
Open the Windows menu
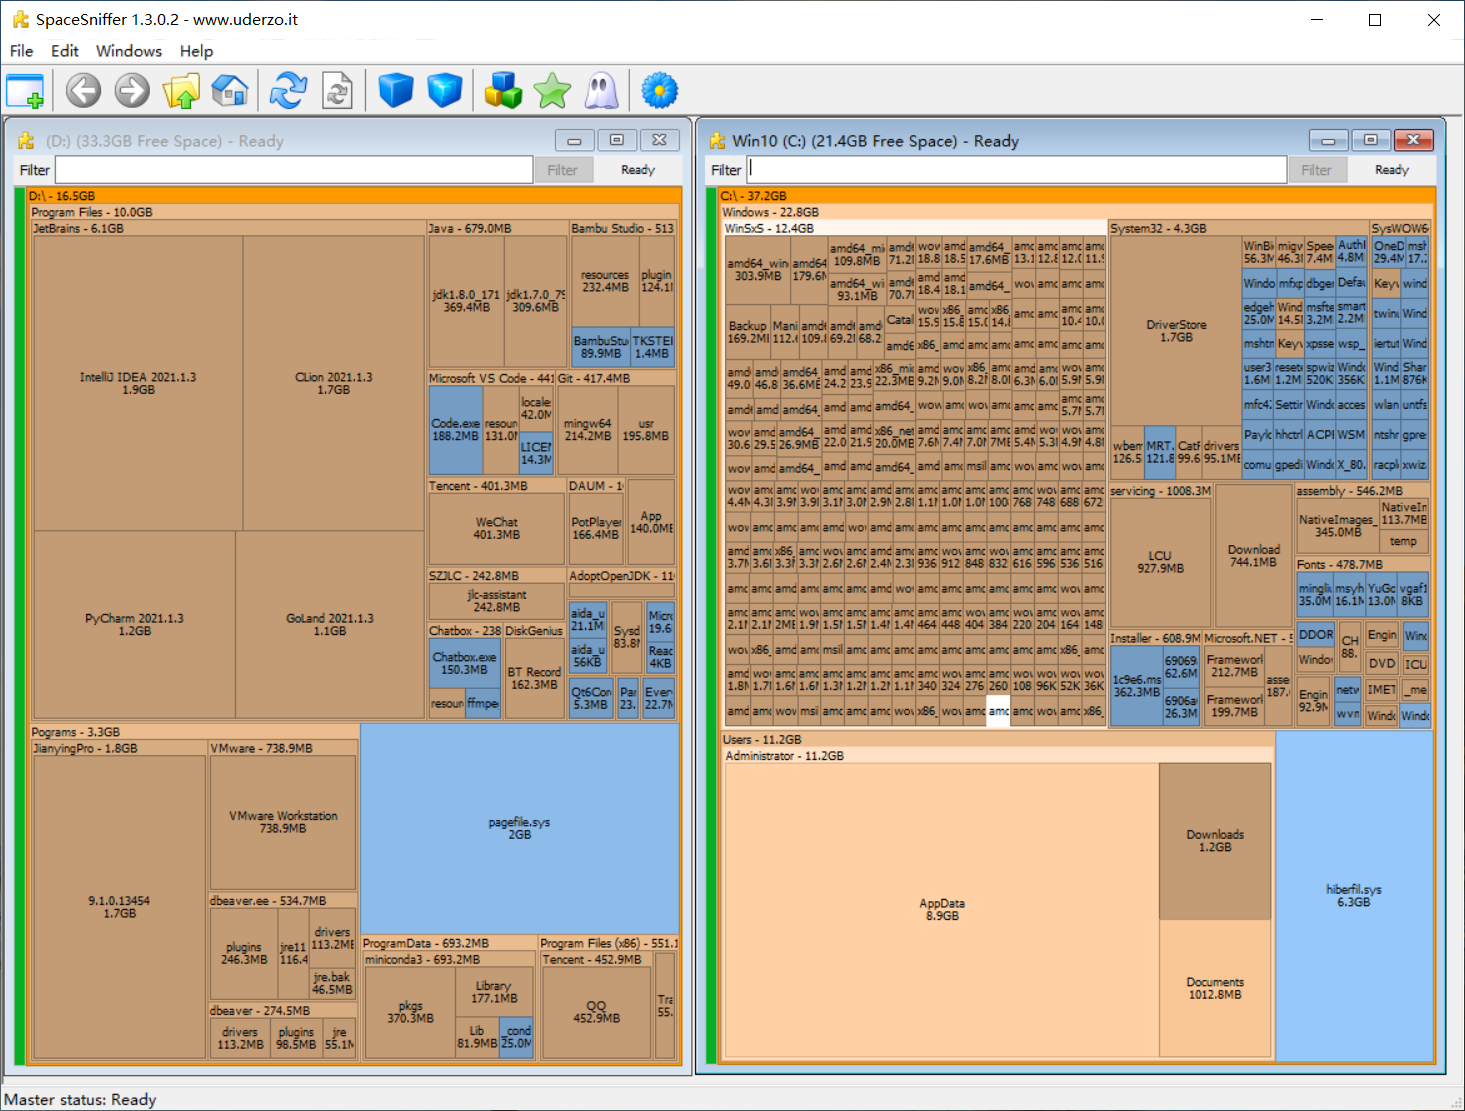[128, 51]
